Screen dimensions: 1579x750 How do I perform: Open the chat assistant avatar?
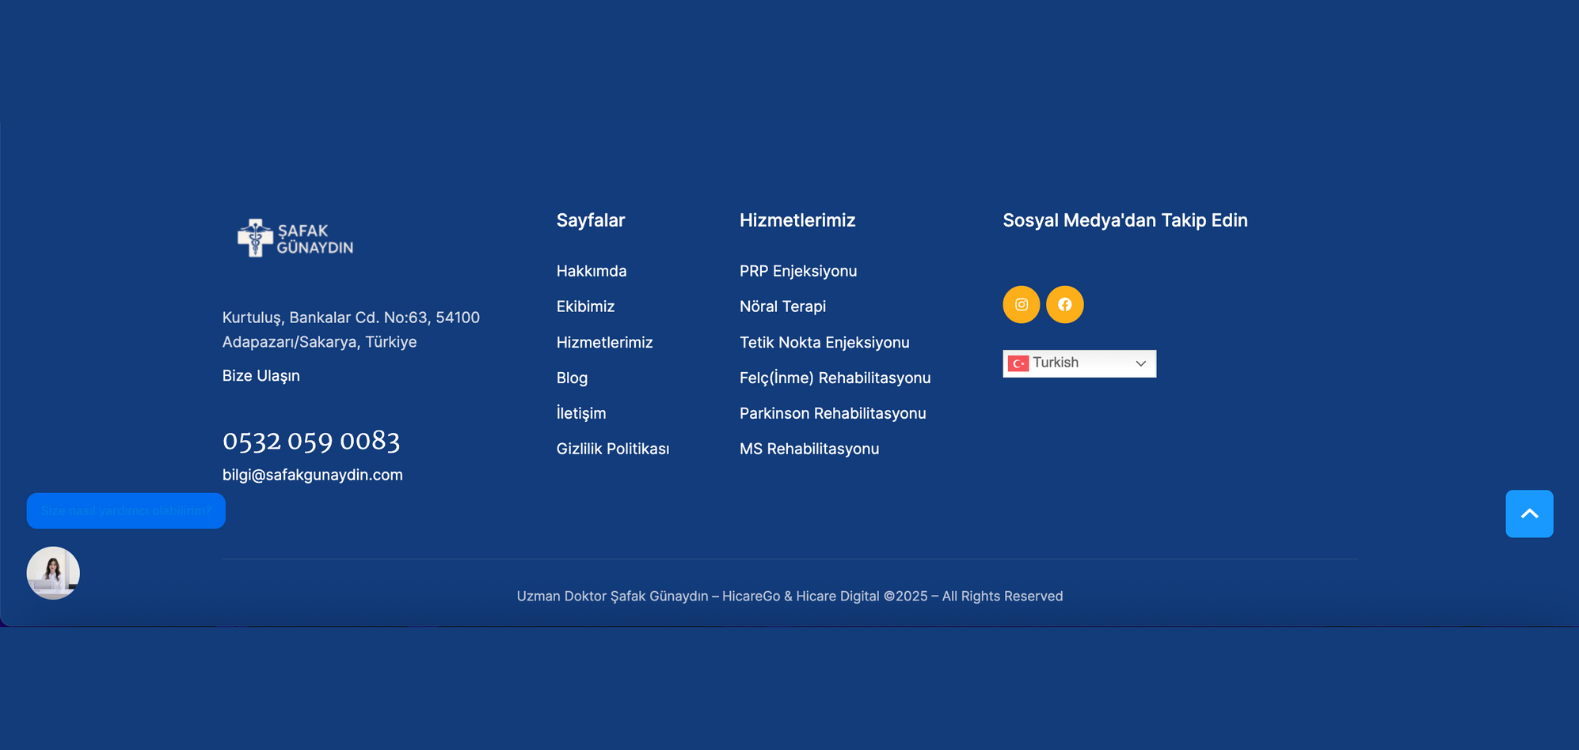coord(53,573)
